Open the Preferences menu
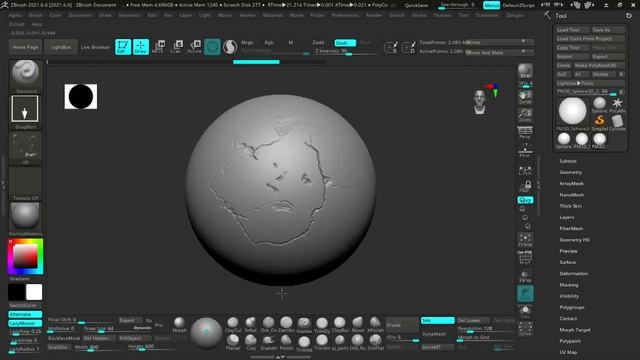 pyautogui.click(x=345, y=15)
